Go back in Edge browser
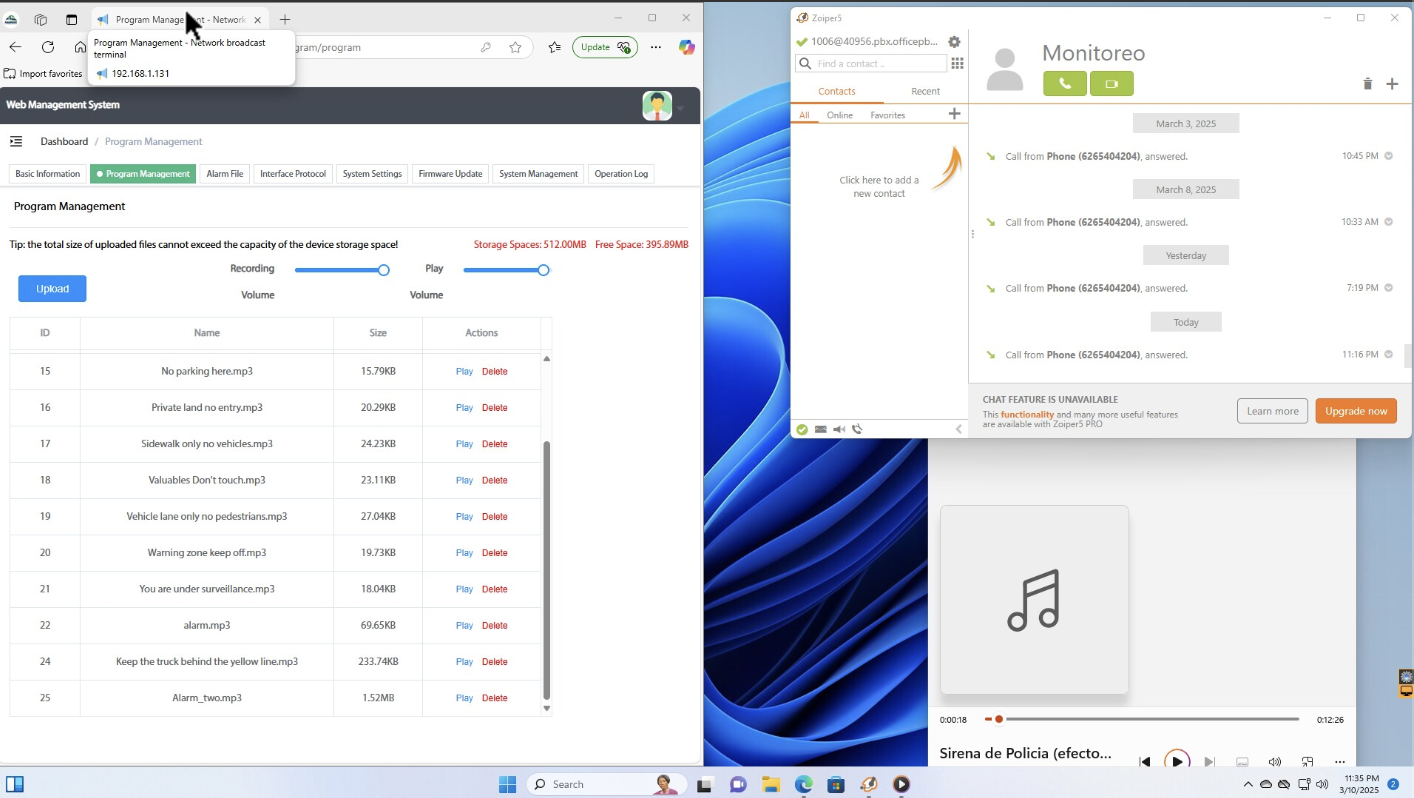 point(15,47)
